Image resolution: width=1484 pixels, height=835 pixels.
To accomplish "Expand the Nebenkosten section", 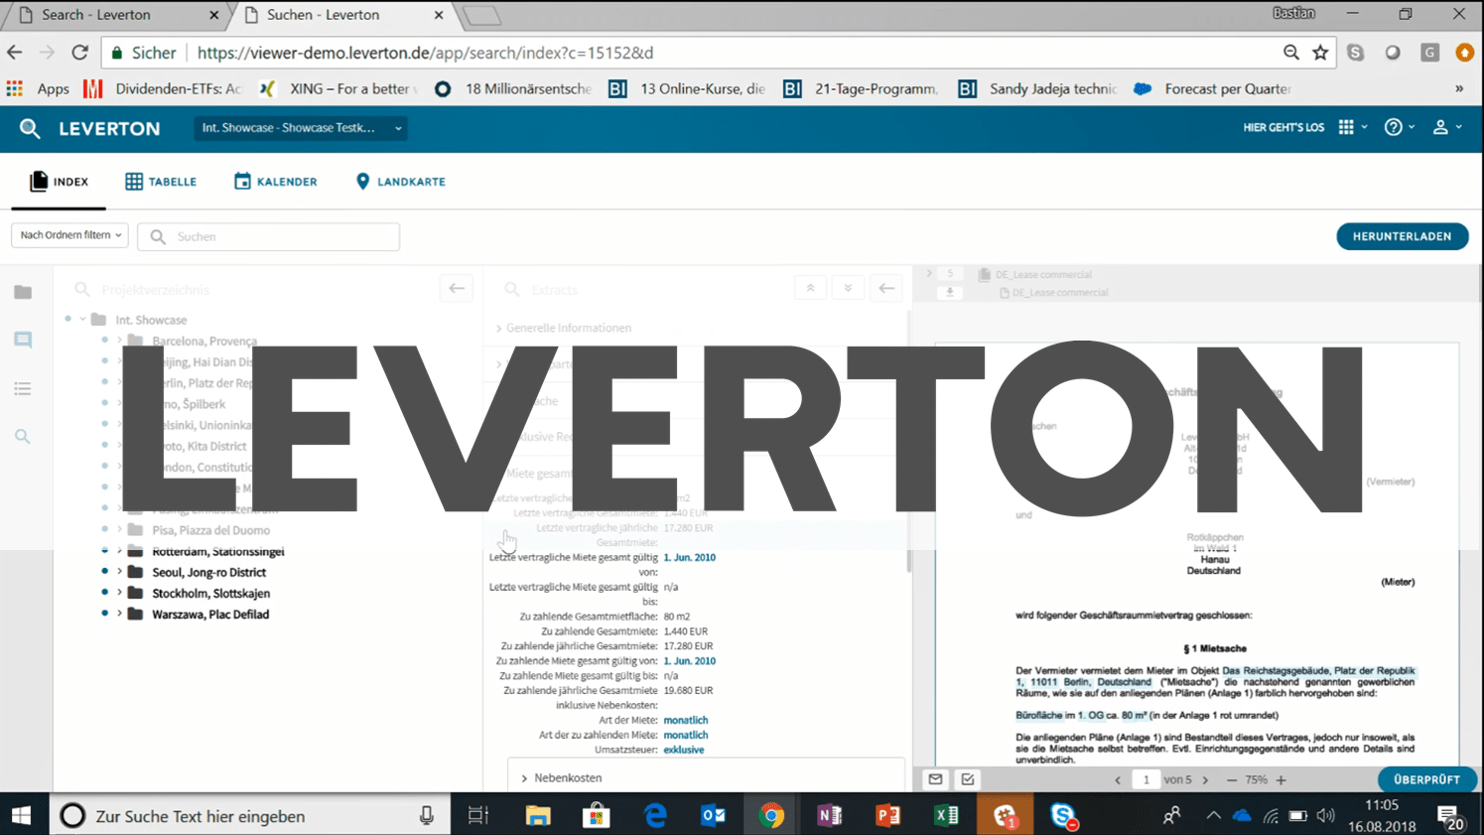I will 524,778.
